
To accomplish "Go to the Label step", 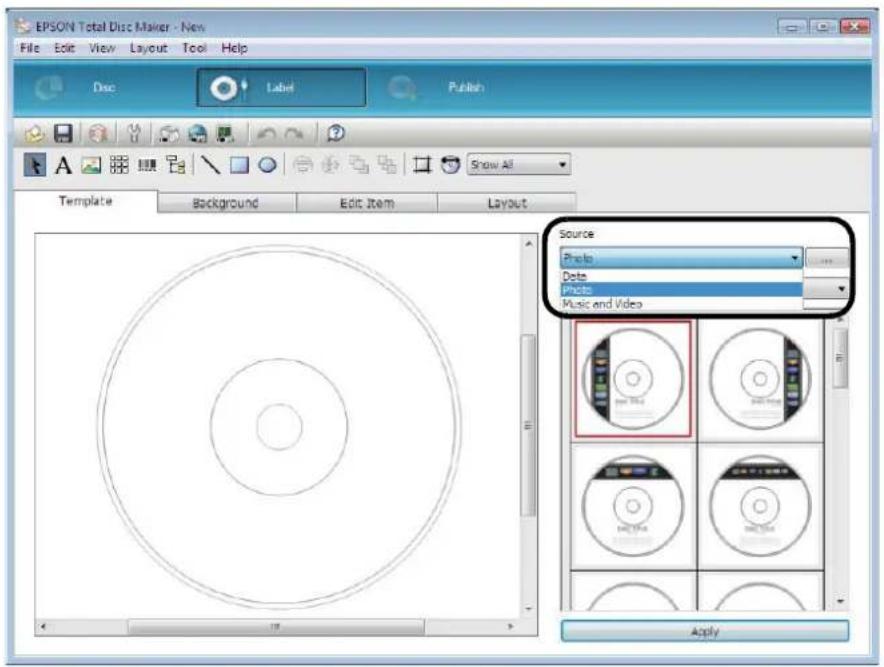I will tap(281, 87).
